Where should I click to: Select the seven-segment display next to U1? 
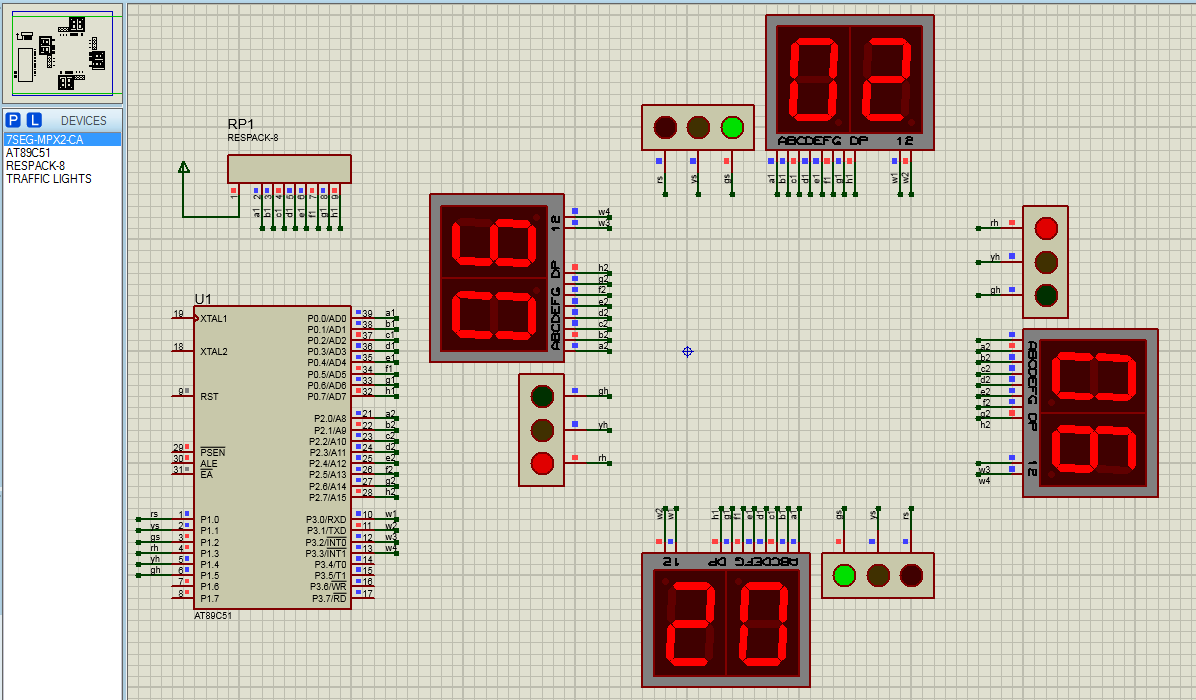[x=497, y=278]
